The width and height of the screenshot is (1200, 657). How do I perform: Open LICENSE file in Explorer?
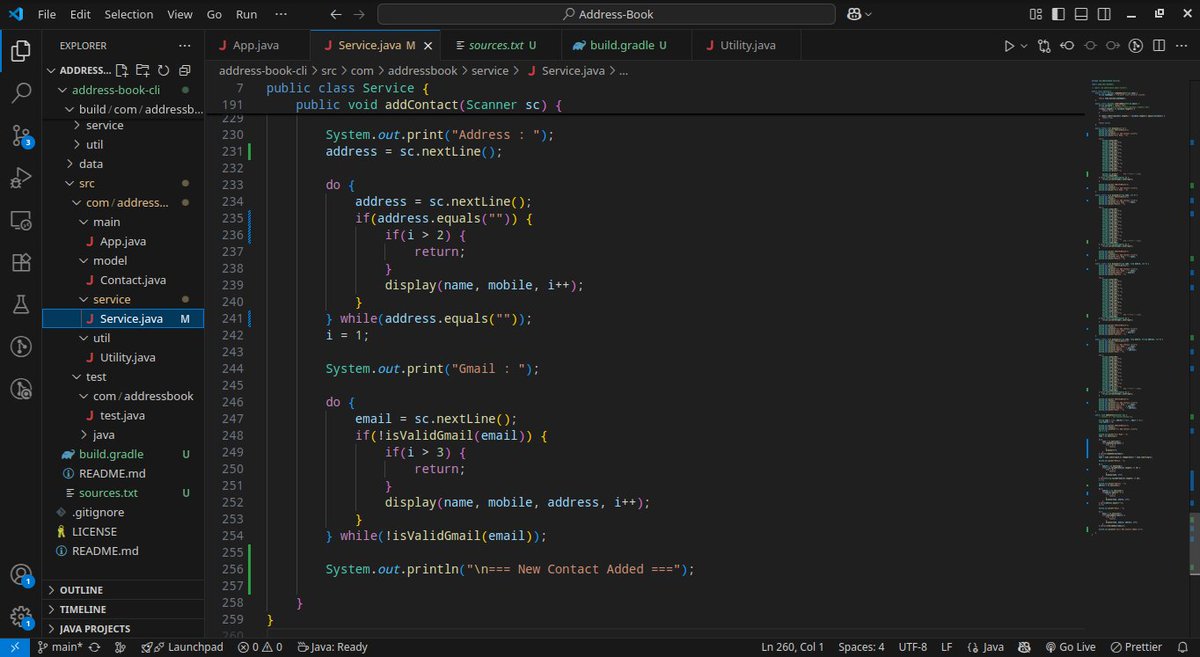tap(122, 532)
